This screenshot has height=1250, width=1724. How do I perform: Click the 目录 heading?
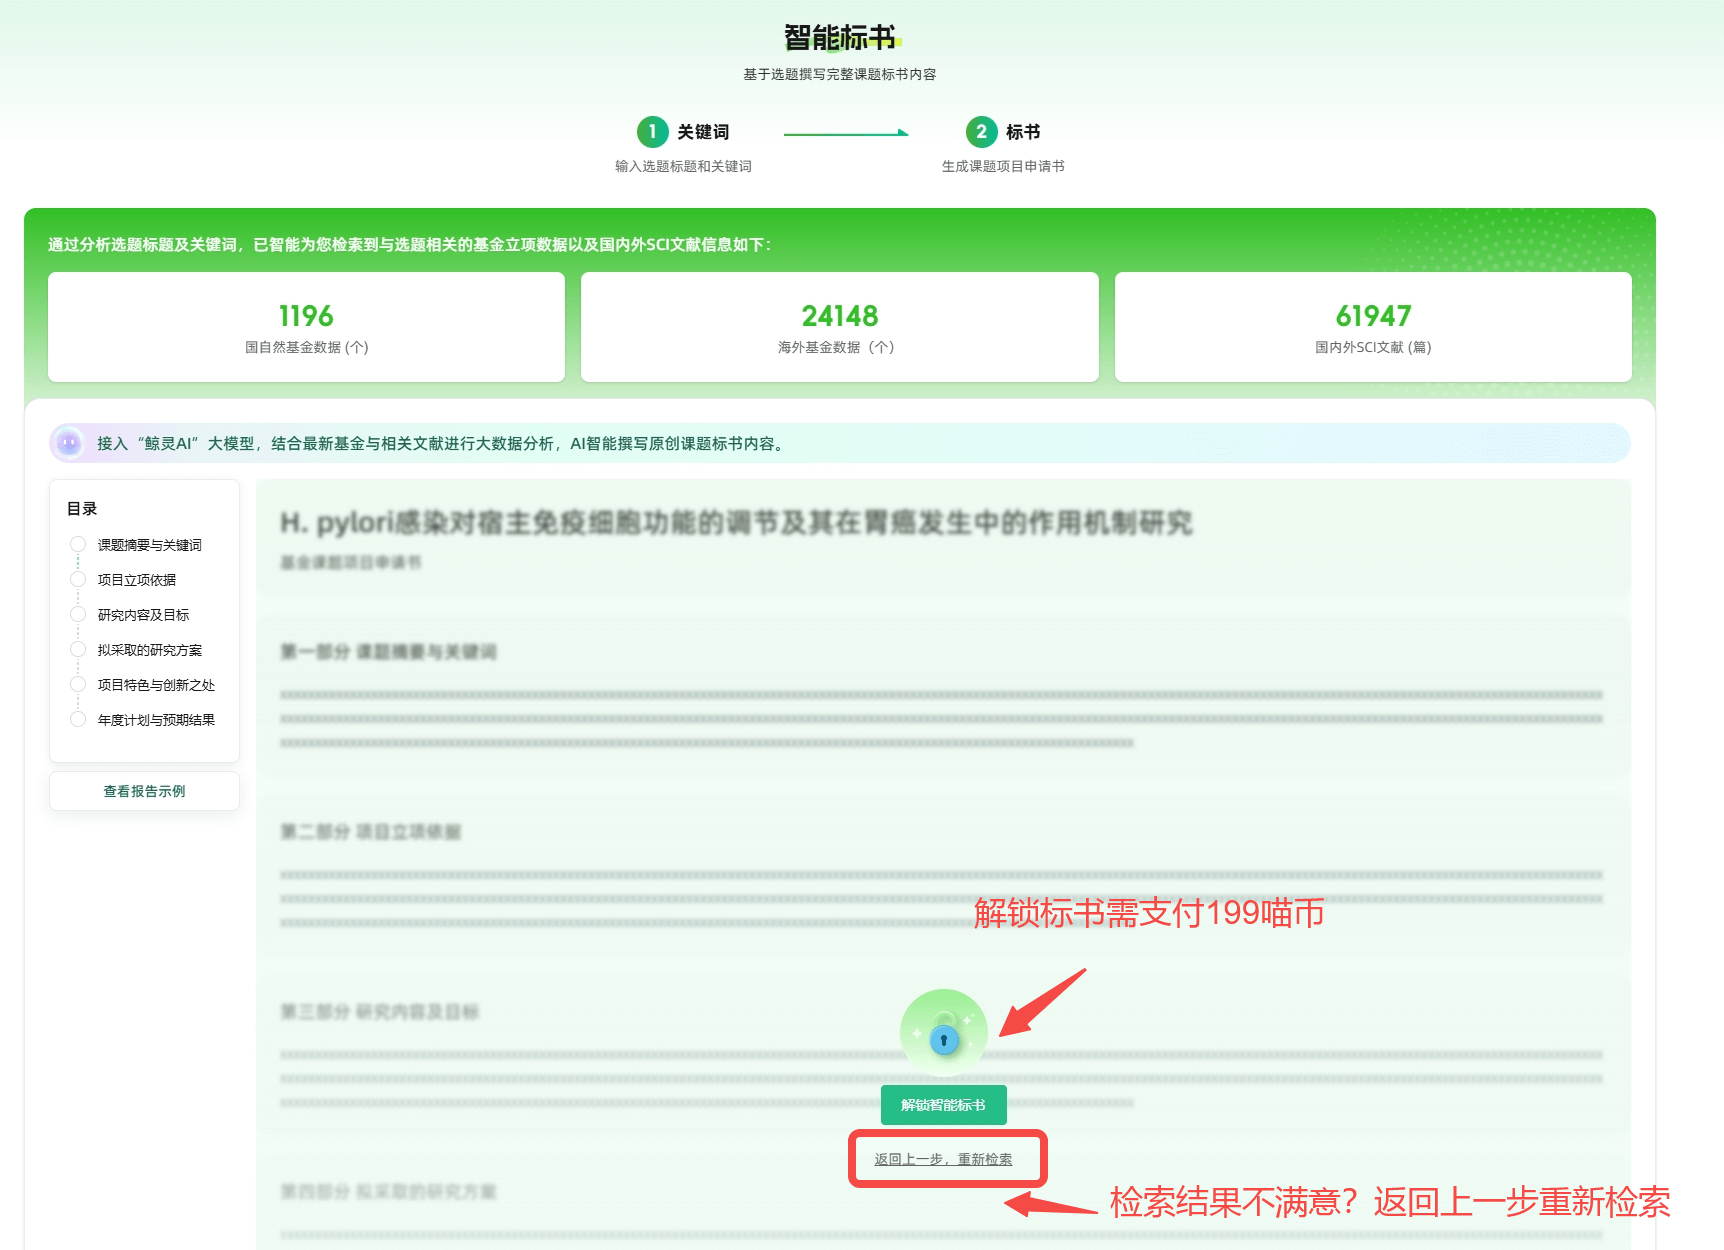click(x=82, y=509)
